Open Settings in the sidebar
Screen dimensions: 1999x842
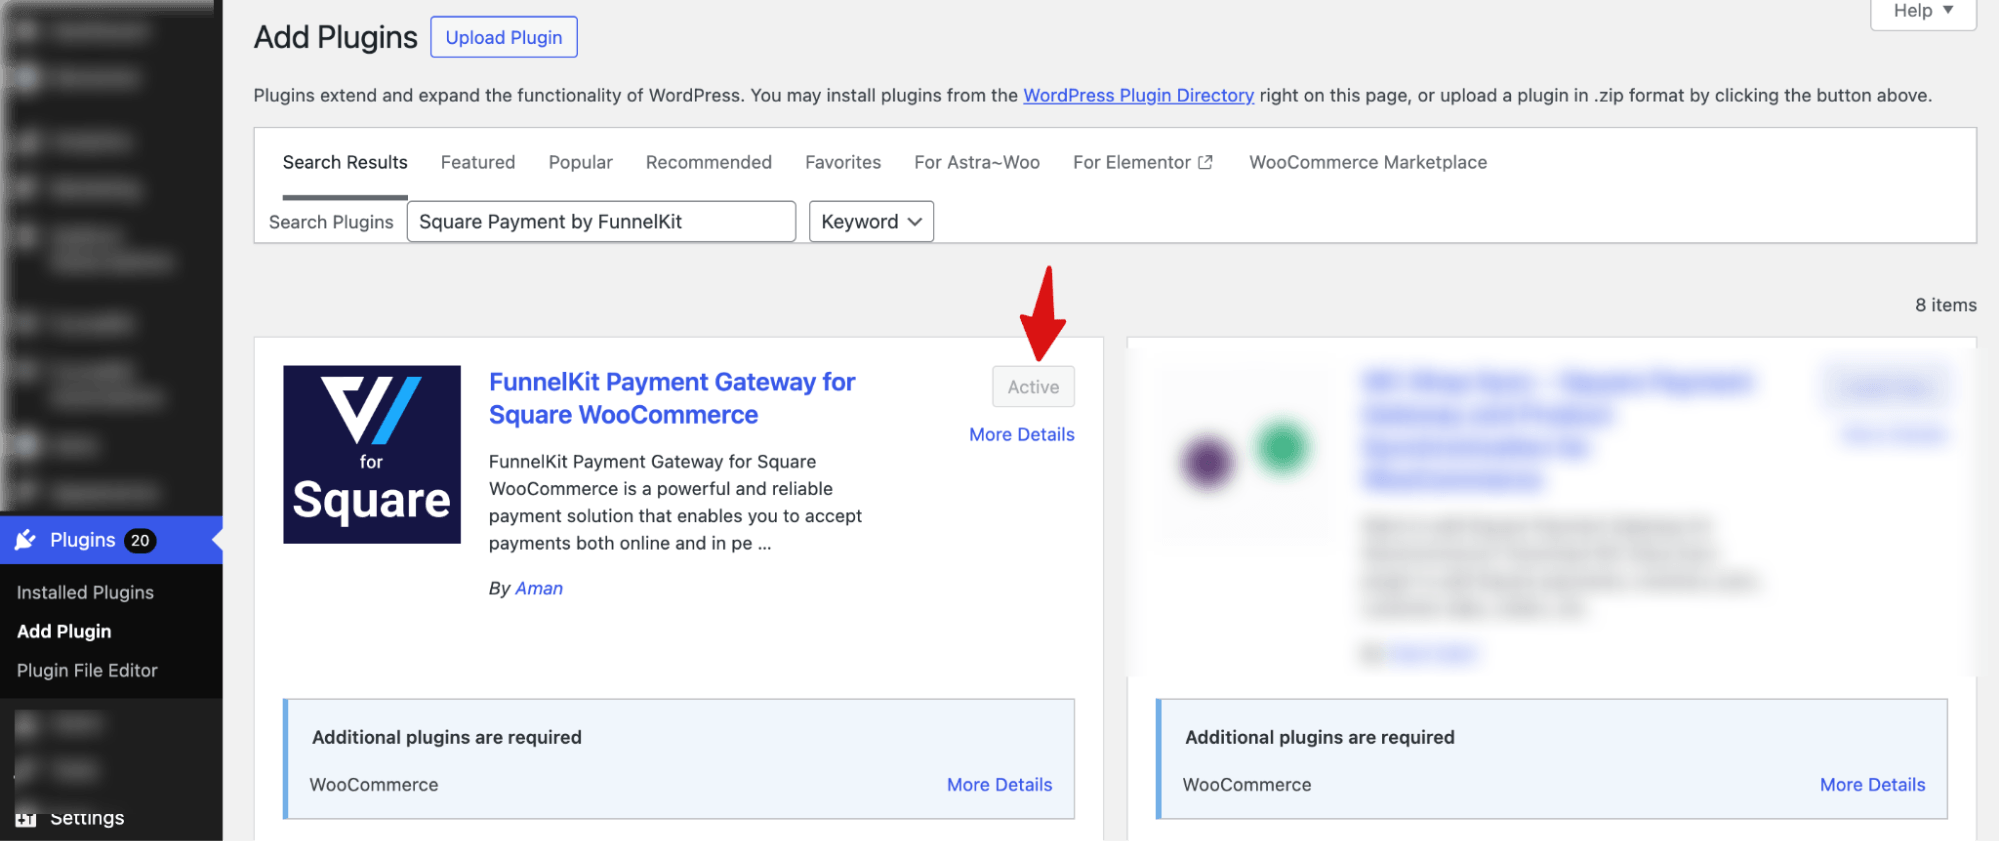(x=87, y=819)
